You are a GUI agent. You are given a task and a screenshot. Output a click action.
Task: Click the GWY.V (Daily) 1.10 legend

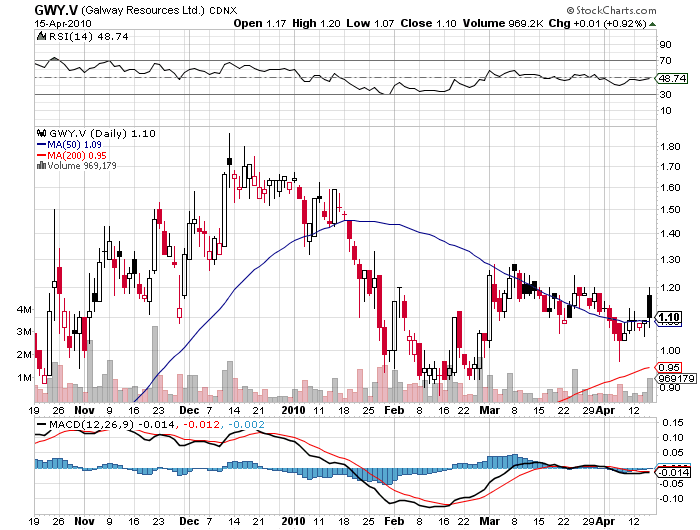(102, 134)
